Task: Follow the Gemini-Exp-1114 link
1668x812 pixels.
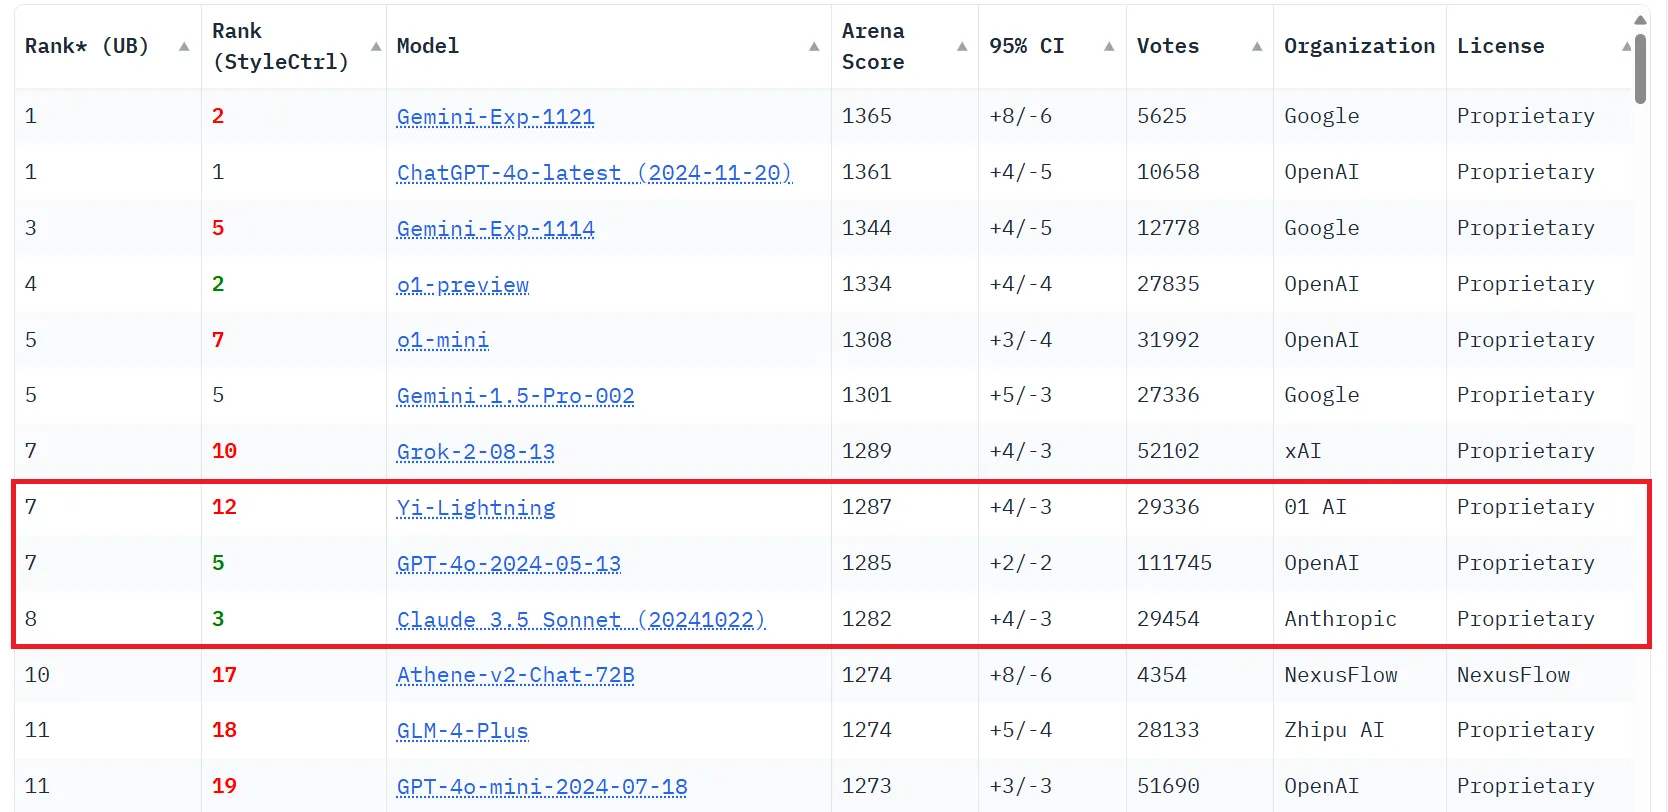Action: tap(495, 229)
